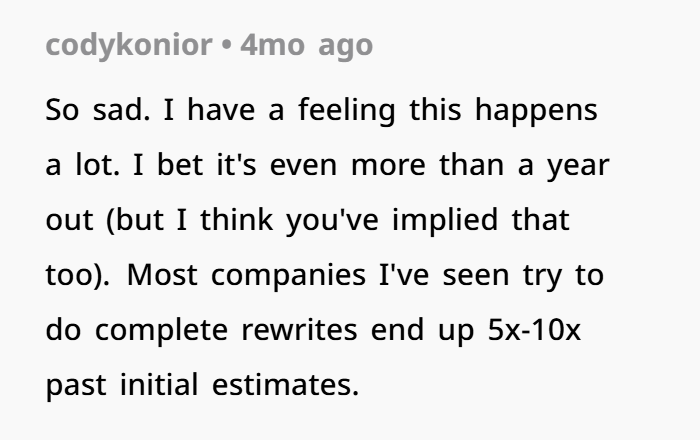Screen dimensions: 700x440
Task: Click the word 'feeling' in the first line
Action: pyautogui.click(x=346, y=111)
